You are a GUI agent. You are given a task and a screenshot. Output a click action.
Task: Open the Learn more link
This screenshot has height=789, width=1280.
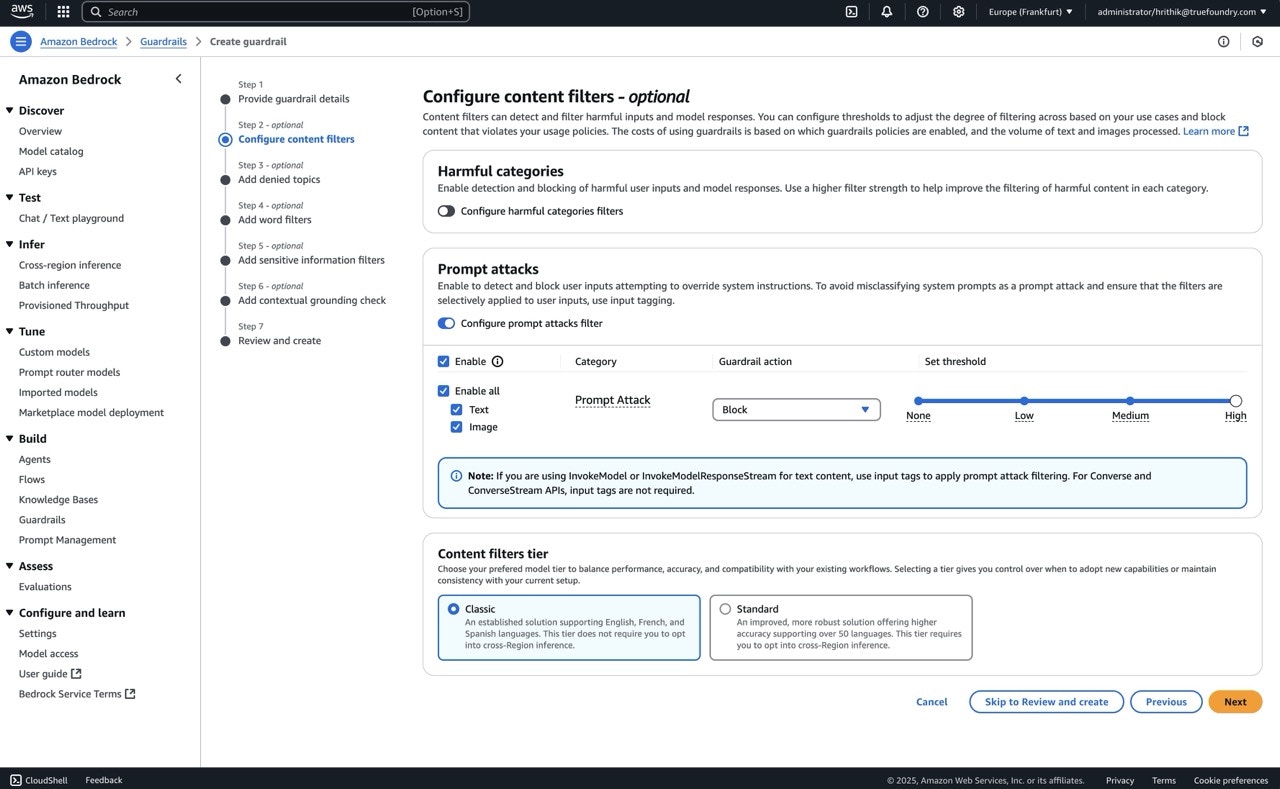click(1209, 130)
